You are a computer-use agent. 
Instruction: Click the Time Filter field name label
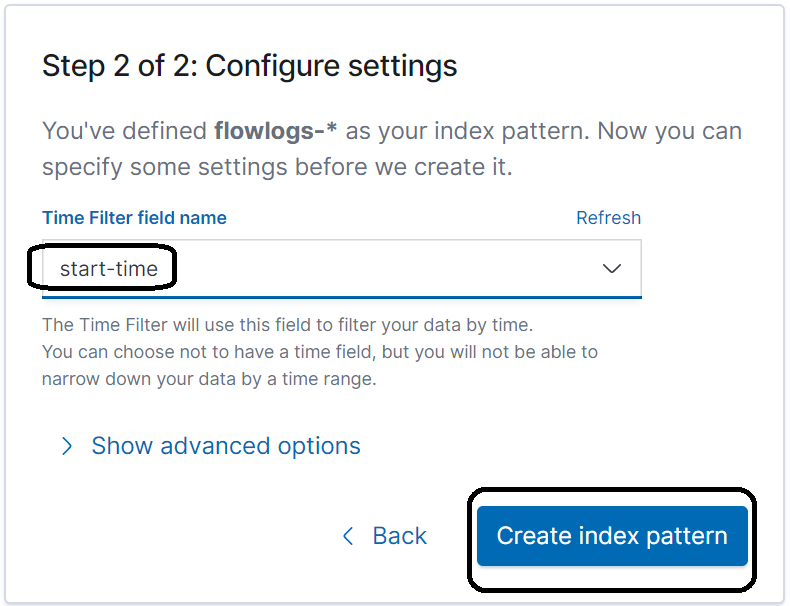[x=135, y=218]
